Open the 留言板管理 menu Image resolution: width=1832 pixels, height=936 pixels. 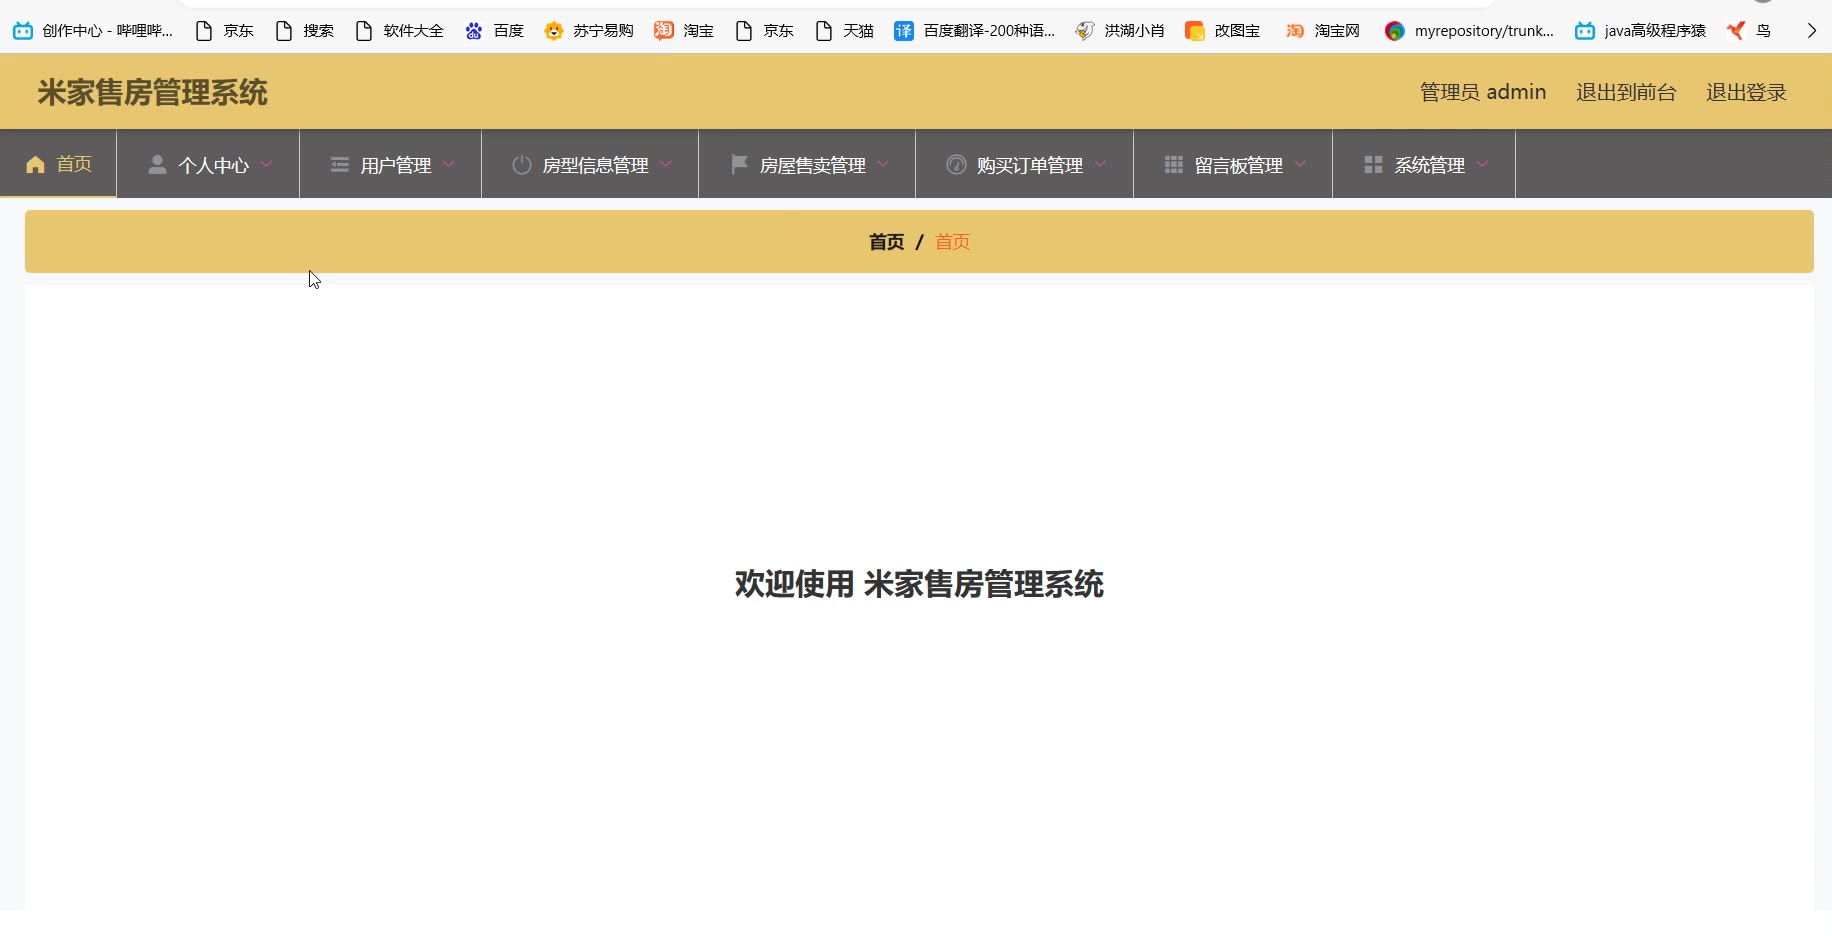point(1233,164)
